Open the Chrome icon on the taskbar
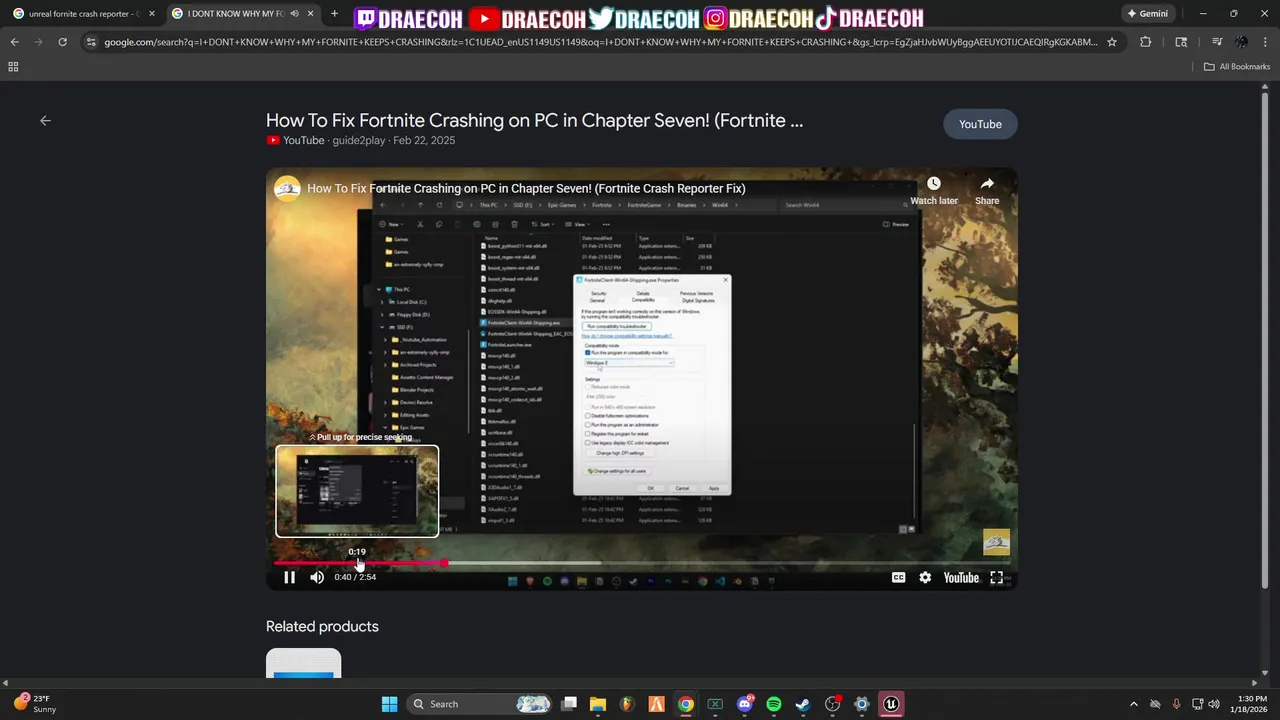Image resolution: width=1280 pixels, height=720 pixels. pyautogui.click(x=686, y=704)
